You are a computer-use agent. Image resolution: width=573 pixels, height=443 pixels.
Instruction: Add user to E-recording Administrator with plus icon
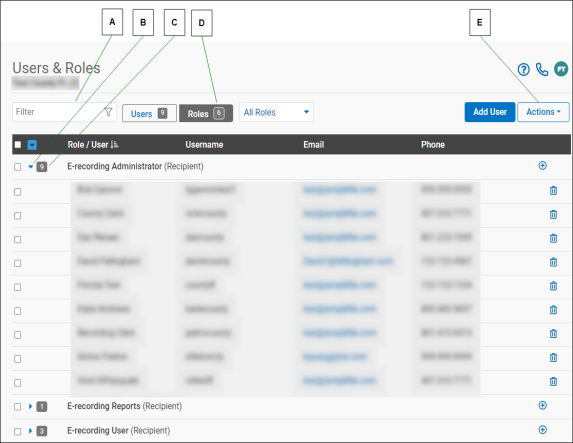tap(543, 166)
